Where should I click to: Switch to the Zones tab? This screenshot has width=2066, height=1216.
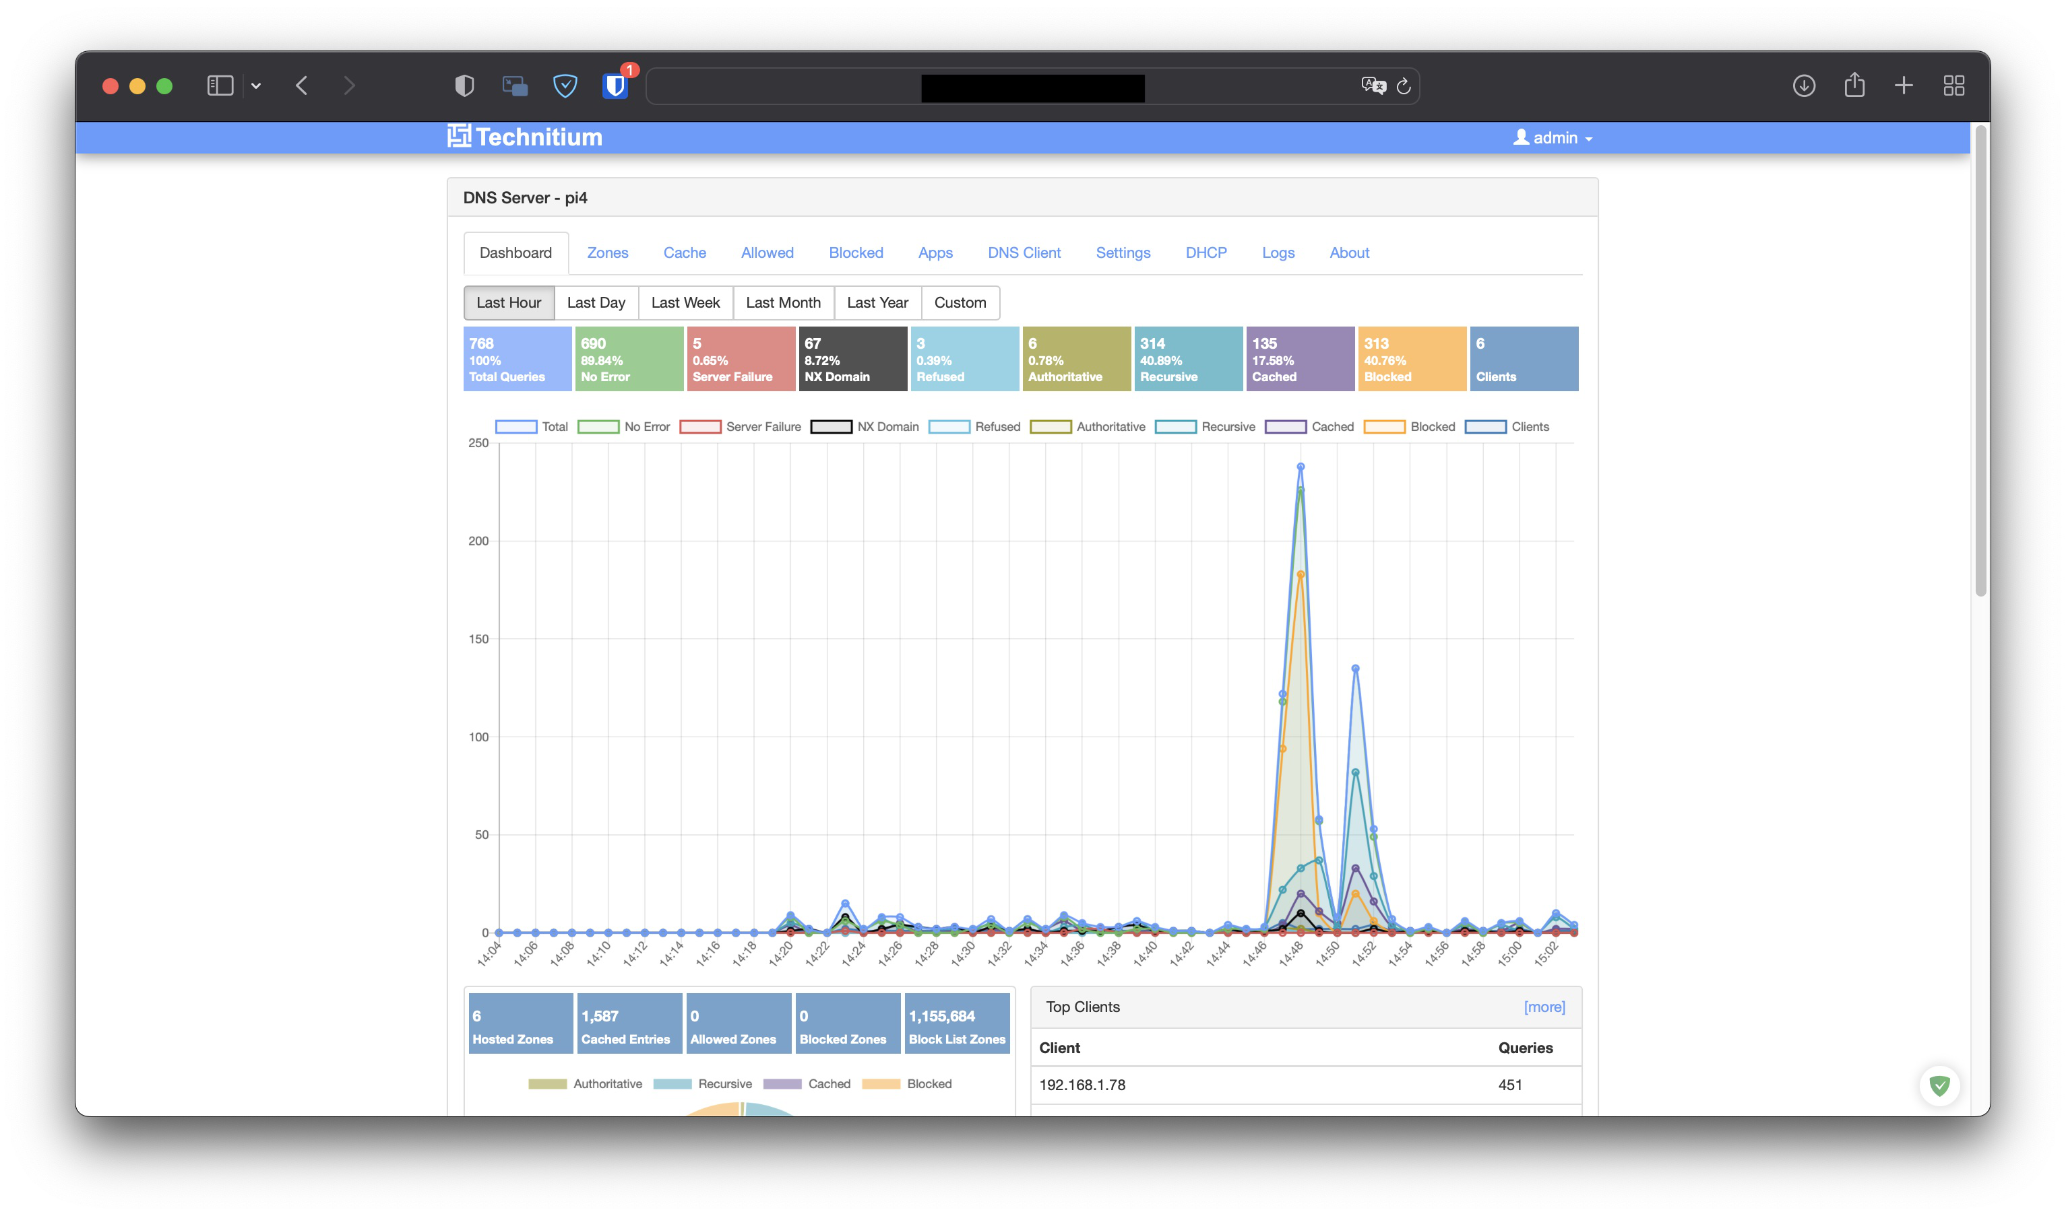pyautogui.click(x=607, y=253)
